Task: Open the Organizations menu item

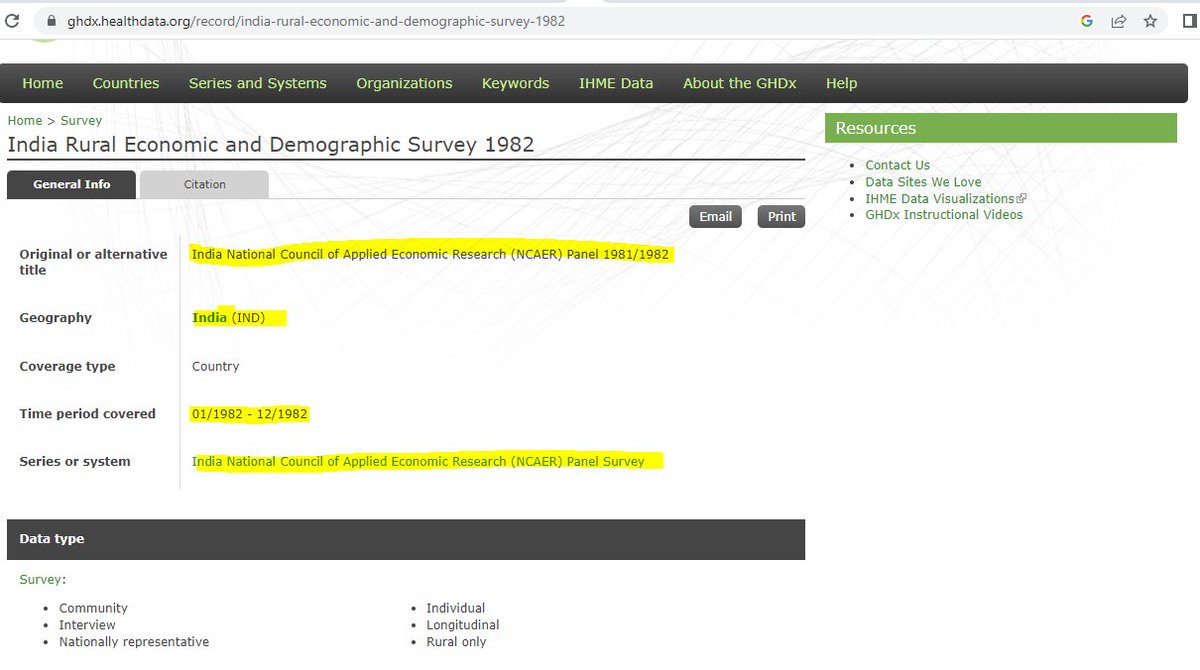Action: point(404,83)
